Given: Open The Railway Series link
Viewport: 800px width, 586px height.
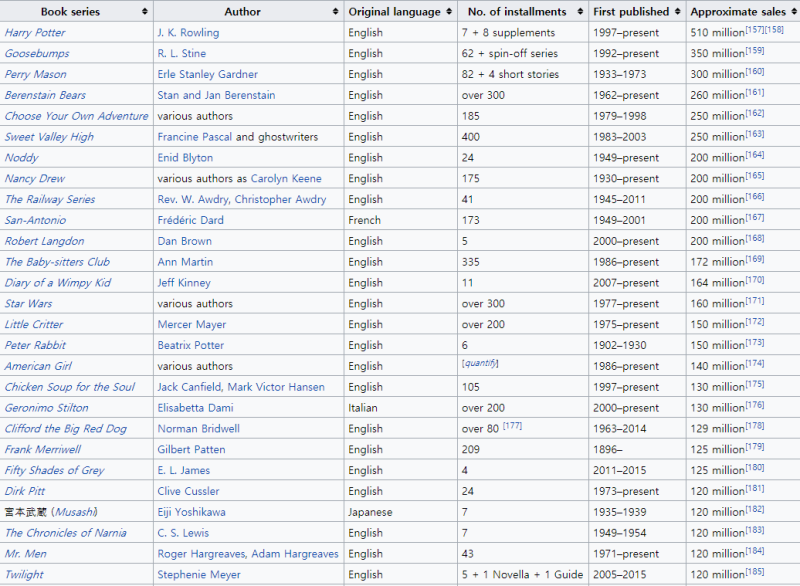Looking at the screenshot, I should tap(50, 199).
